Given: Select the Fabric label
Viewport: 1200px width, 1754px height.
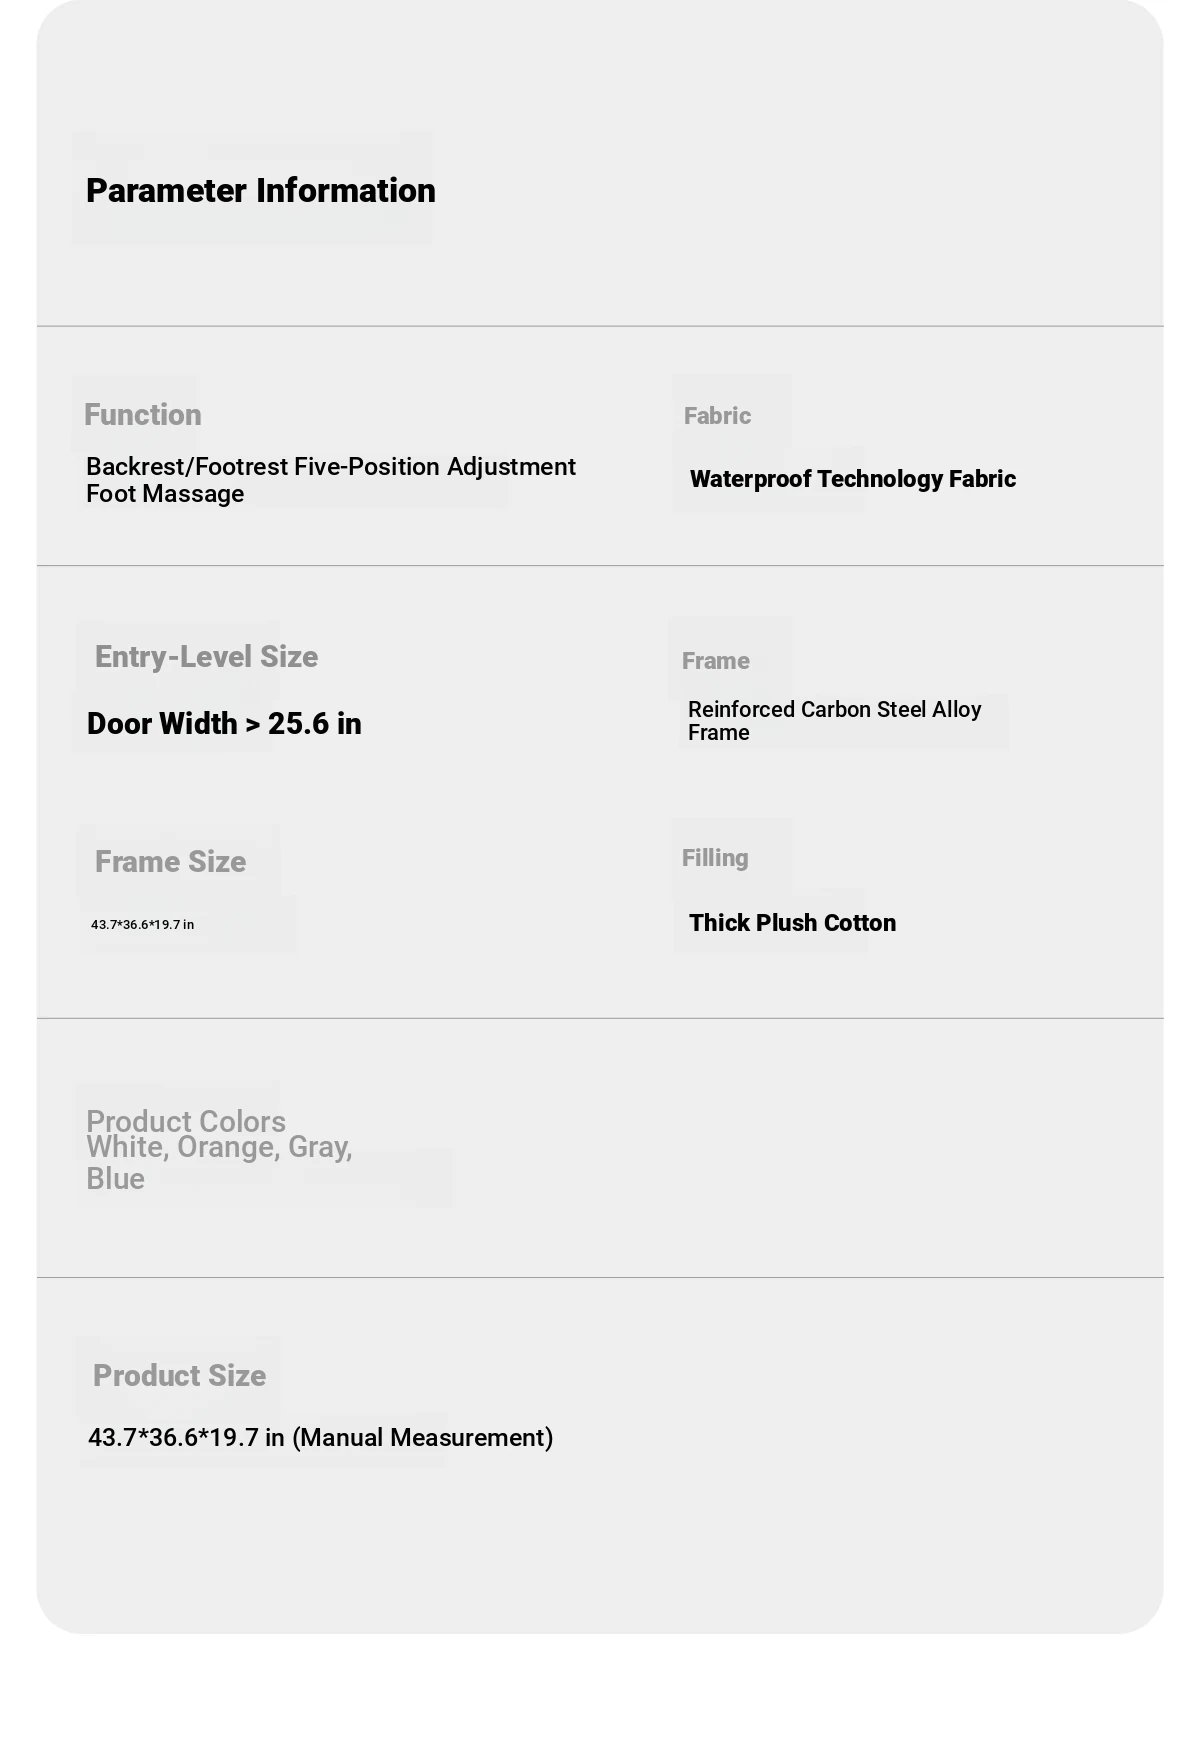Looking at the screenshot, I should pyautogui.click(x=717, y=416).
